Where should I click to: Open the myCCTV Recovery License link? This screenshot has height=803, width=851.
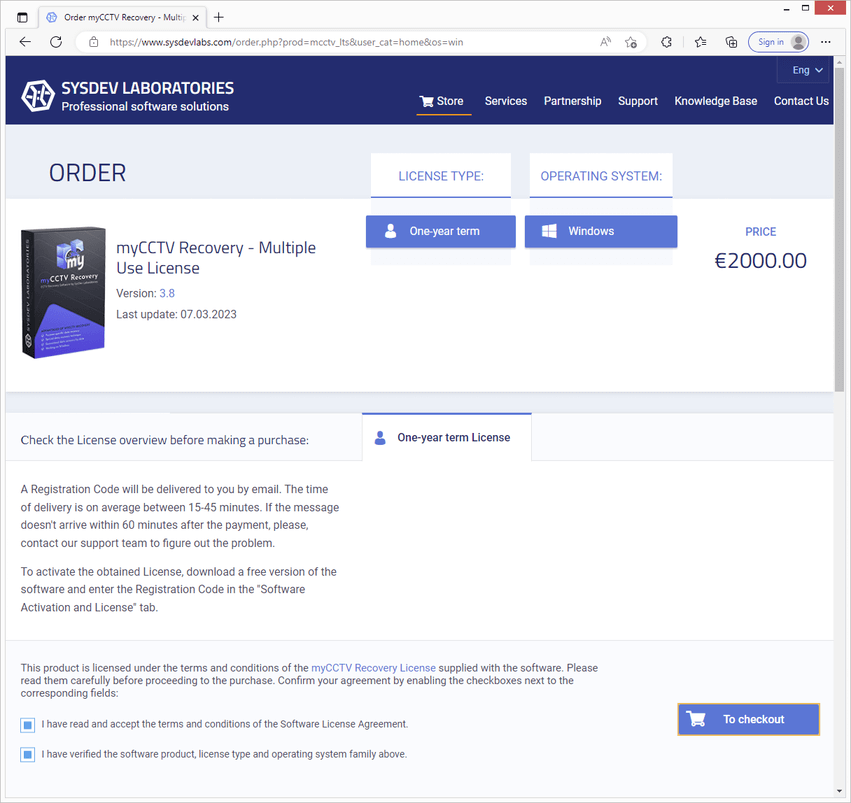(x=373, y=668)
